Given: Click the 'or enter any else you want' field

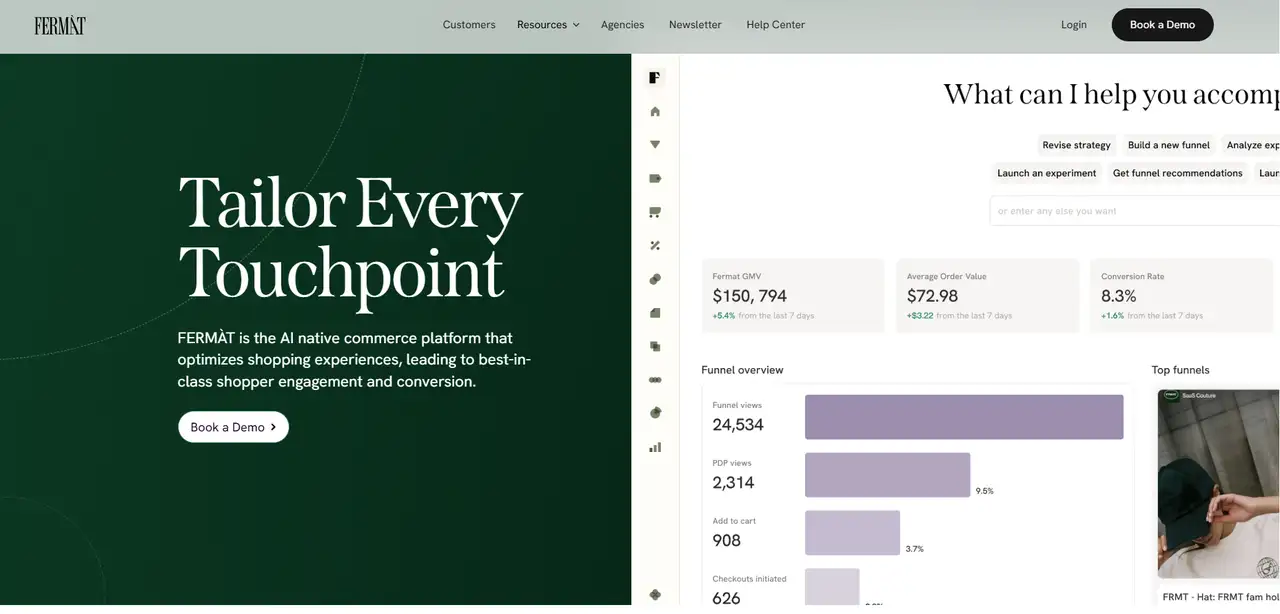Looking at the screenshot, I should (1135, 211).
